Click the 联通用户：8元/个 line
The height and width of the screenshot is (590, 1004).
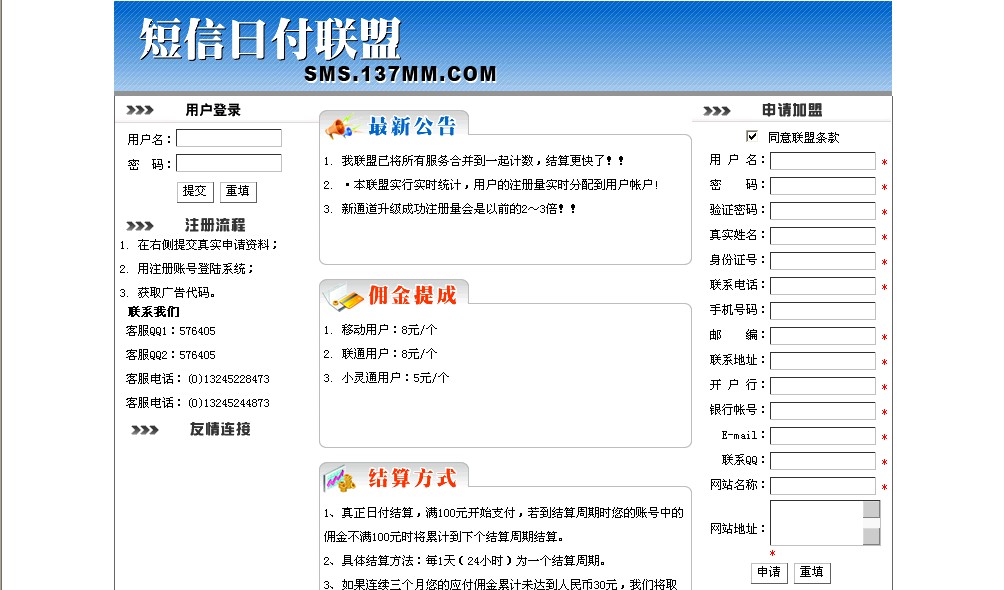click(389, 354)
